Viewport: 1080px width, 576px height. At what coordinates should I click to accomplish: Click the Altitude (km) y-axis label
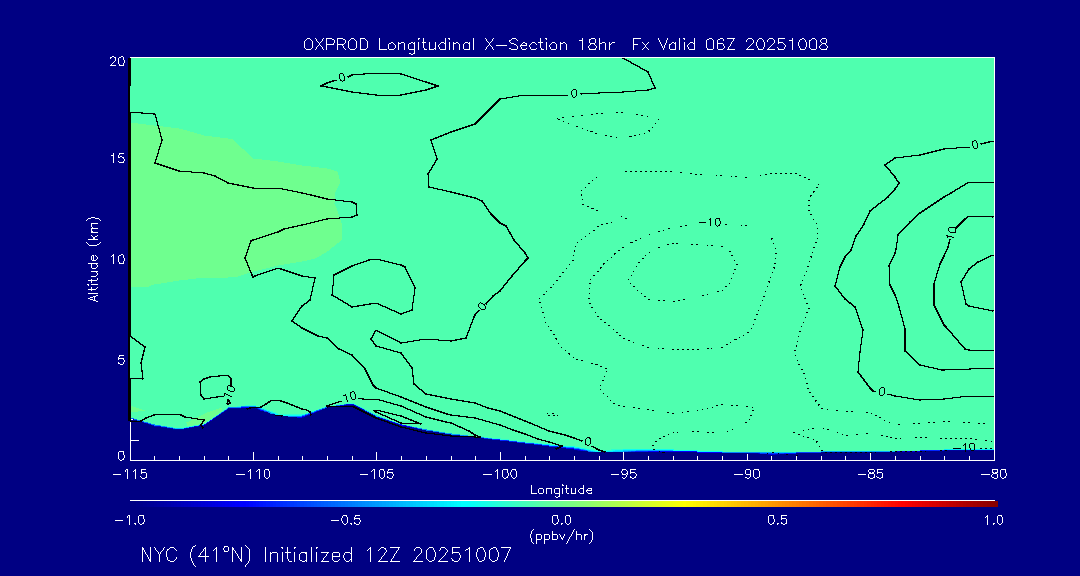pyautogui.click(x=93, y=258)
